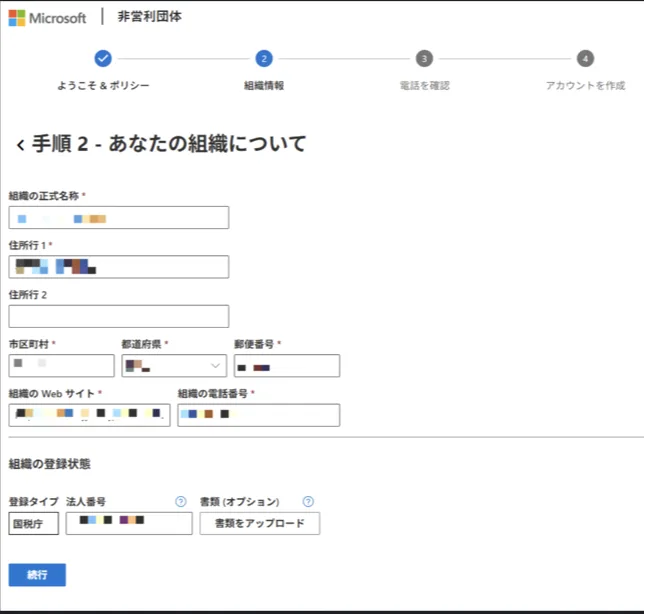Open help icon next to 法人番号

click(181, 501)
